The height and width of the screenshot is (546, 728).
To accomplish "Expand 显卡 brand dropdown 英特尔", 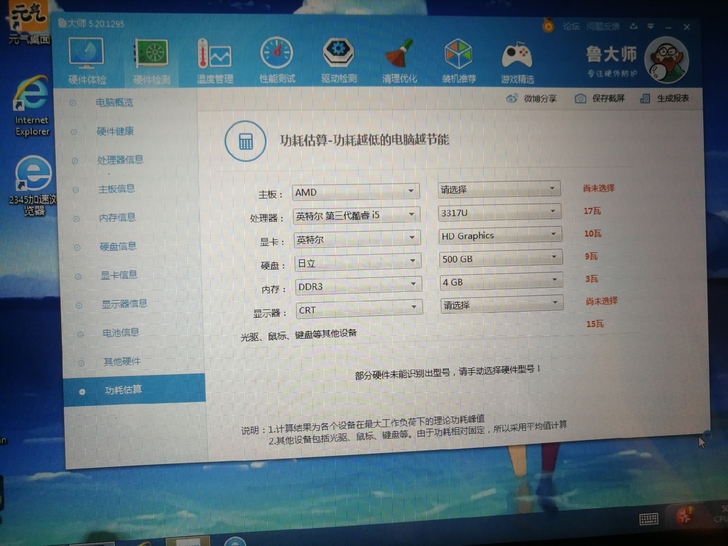I will click(358, 239).
